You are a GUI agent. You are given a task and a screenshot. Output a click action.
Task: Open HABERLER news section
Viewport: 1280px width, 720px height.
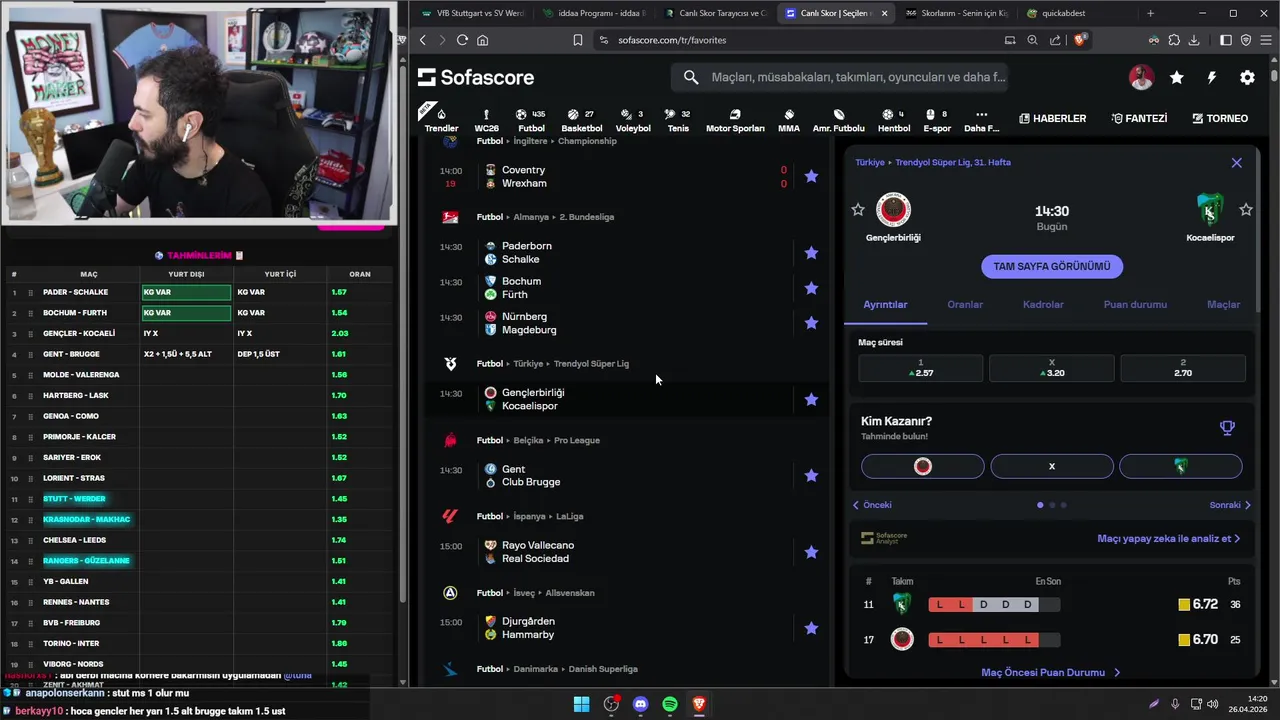[x=1052, y=118]
